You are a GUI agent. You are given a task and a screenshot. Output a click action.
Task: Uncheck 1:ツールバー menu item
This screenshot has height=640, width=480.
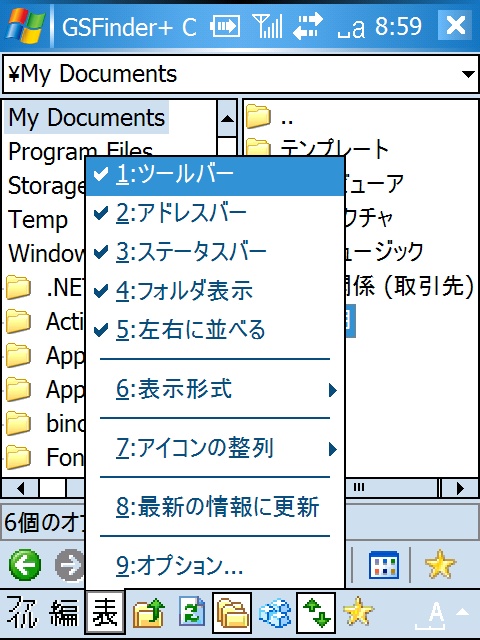215,175
